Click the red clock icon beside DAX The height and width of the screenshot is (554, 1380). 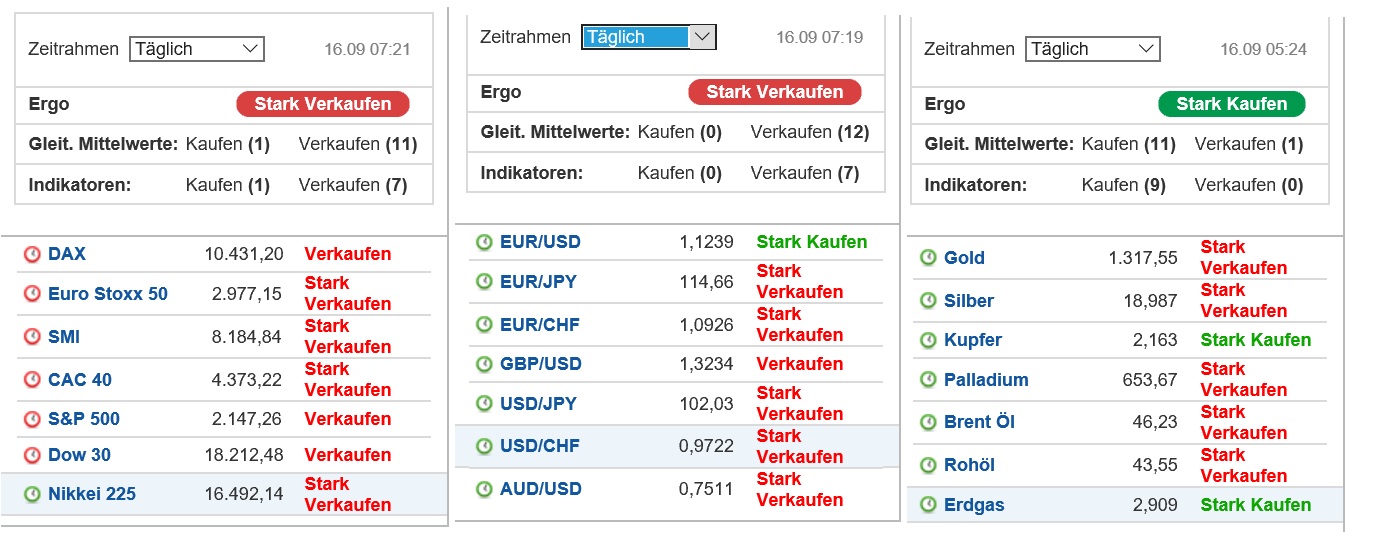coord(32,255)
